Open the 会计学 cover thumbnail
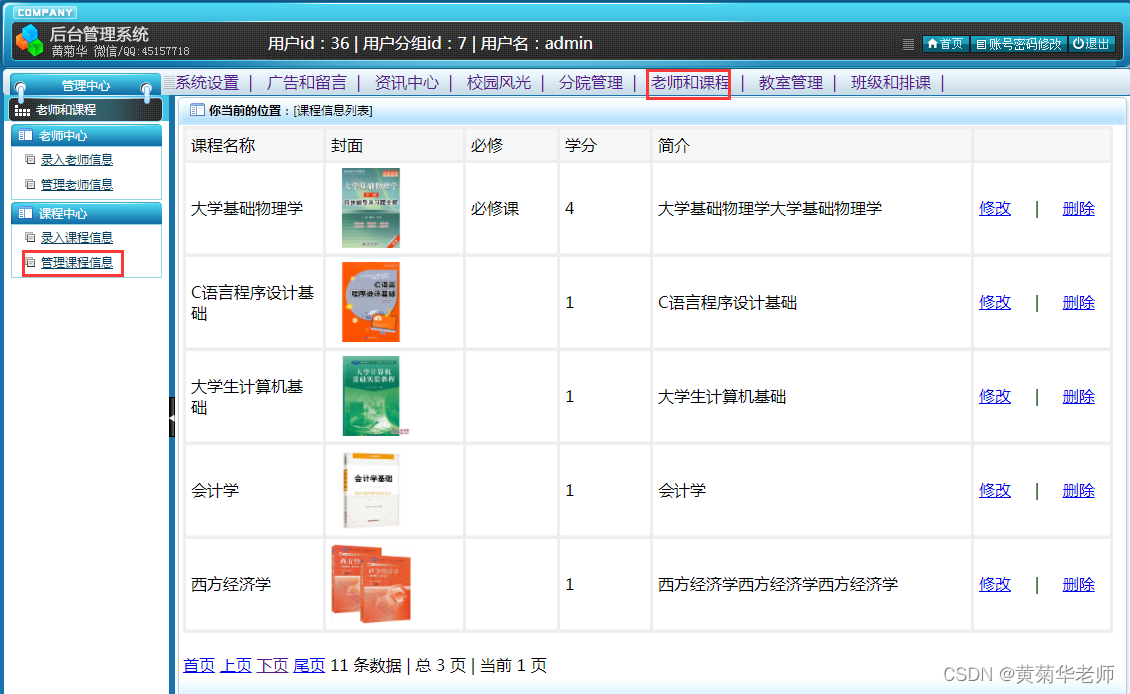The height and width of the screenshot is (694, 1130). click(371, 490)
